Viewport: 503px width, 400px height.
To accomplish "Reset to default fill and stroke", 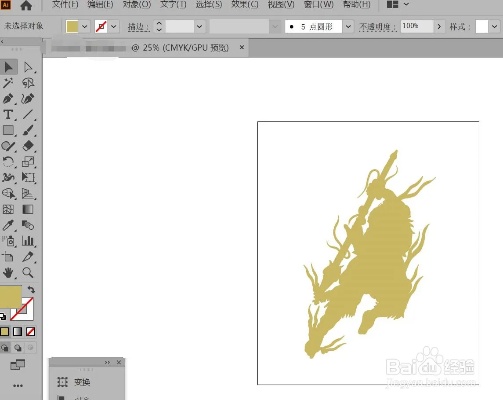I will click(3, 316).
